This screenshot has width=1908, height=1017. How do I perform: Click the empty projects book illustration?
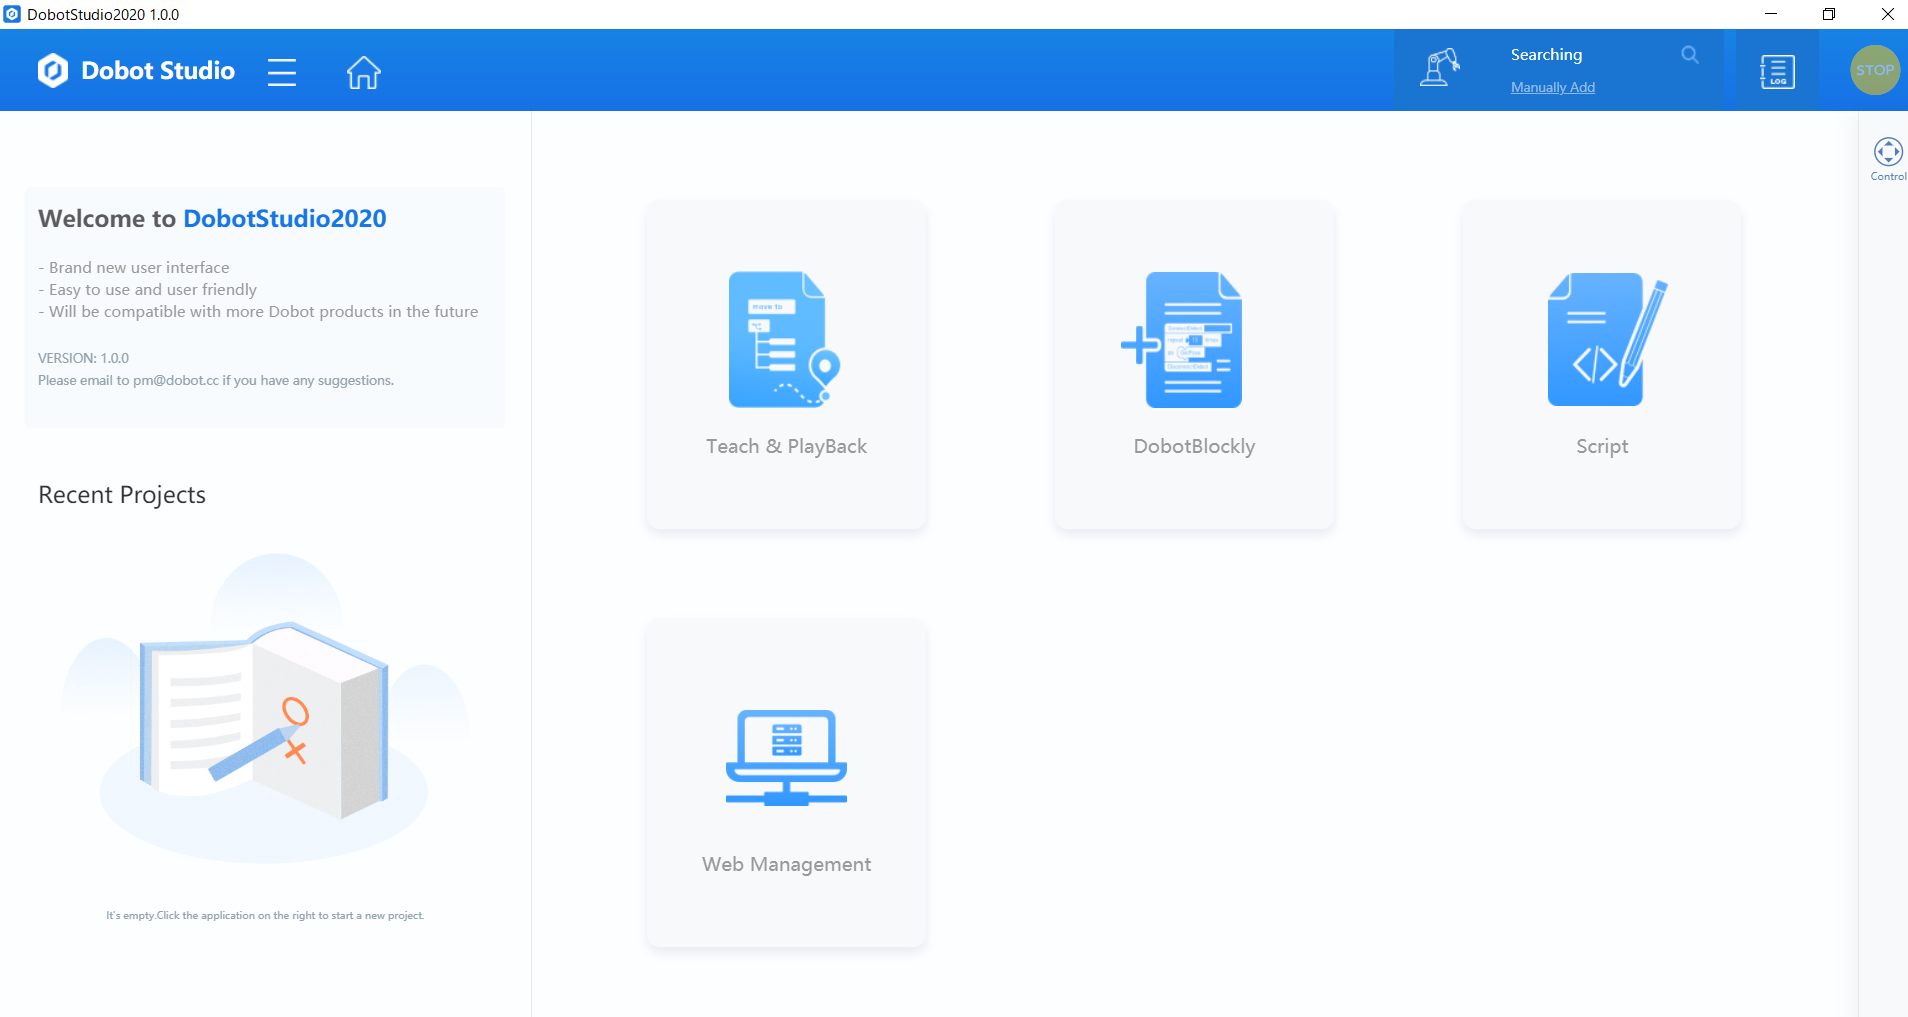265,708
